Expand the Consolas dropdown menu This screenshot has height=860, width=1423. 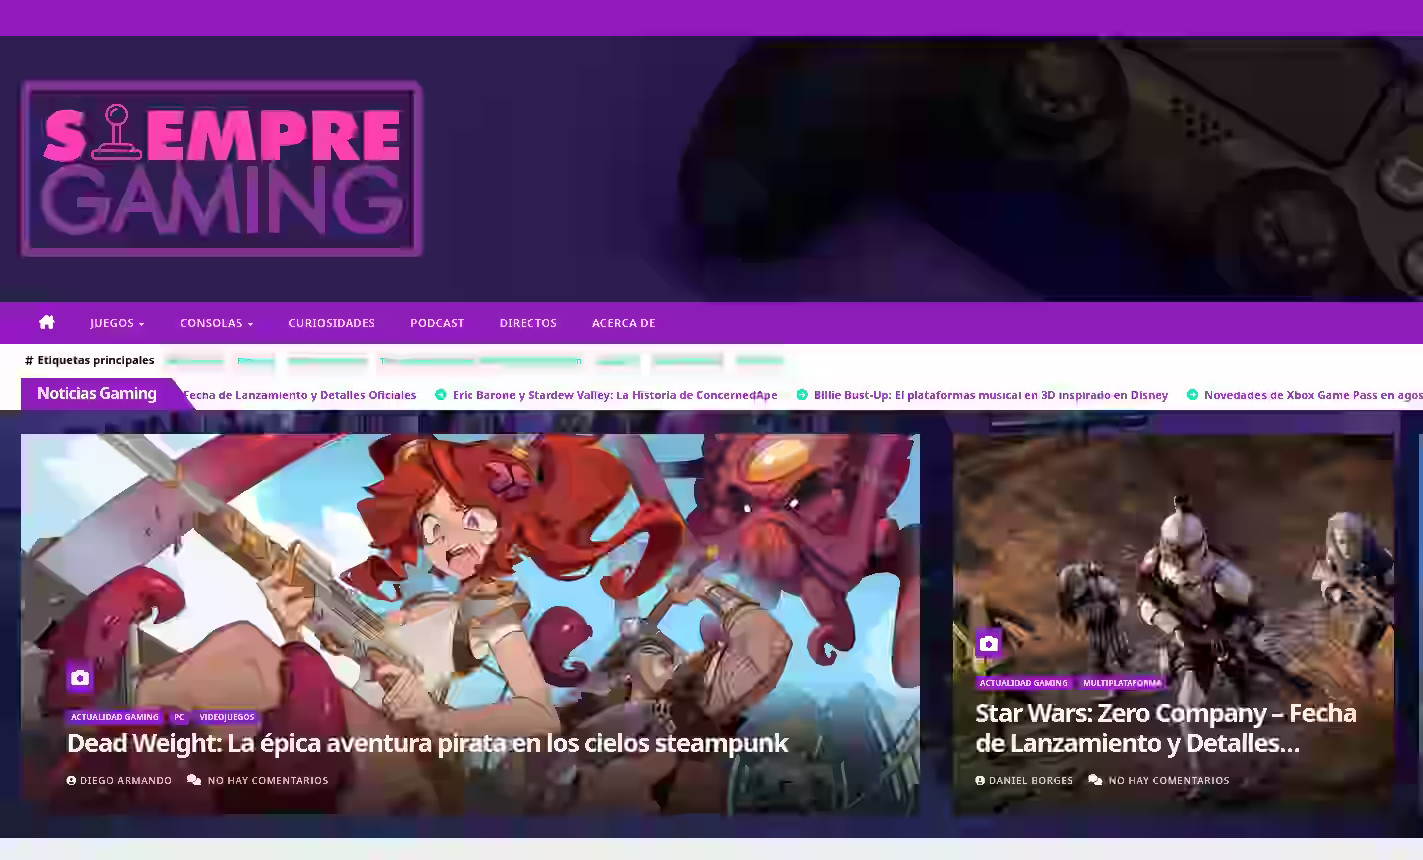click(x=216, y=323)
